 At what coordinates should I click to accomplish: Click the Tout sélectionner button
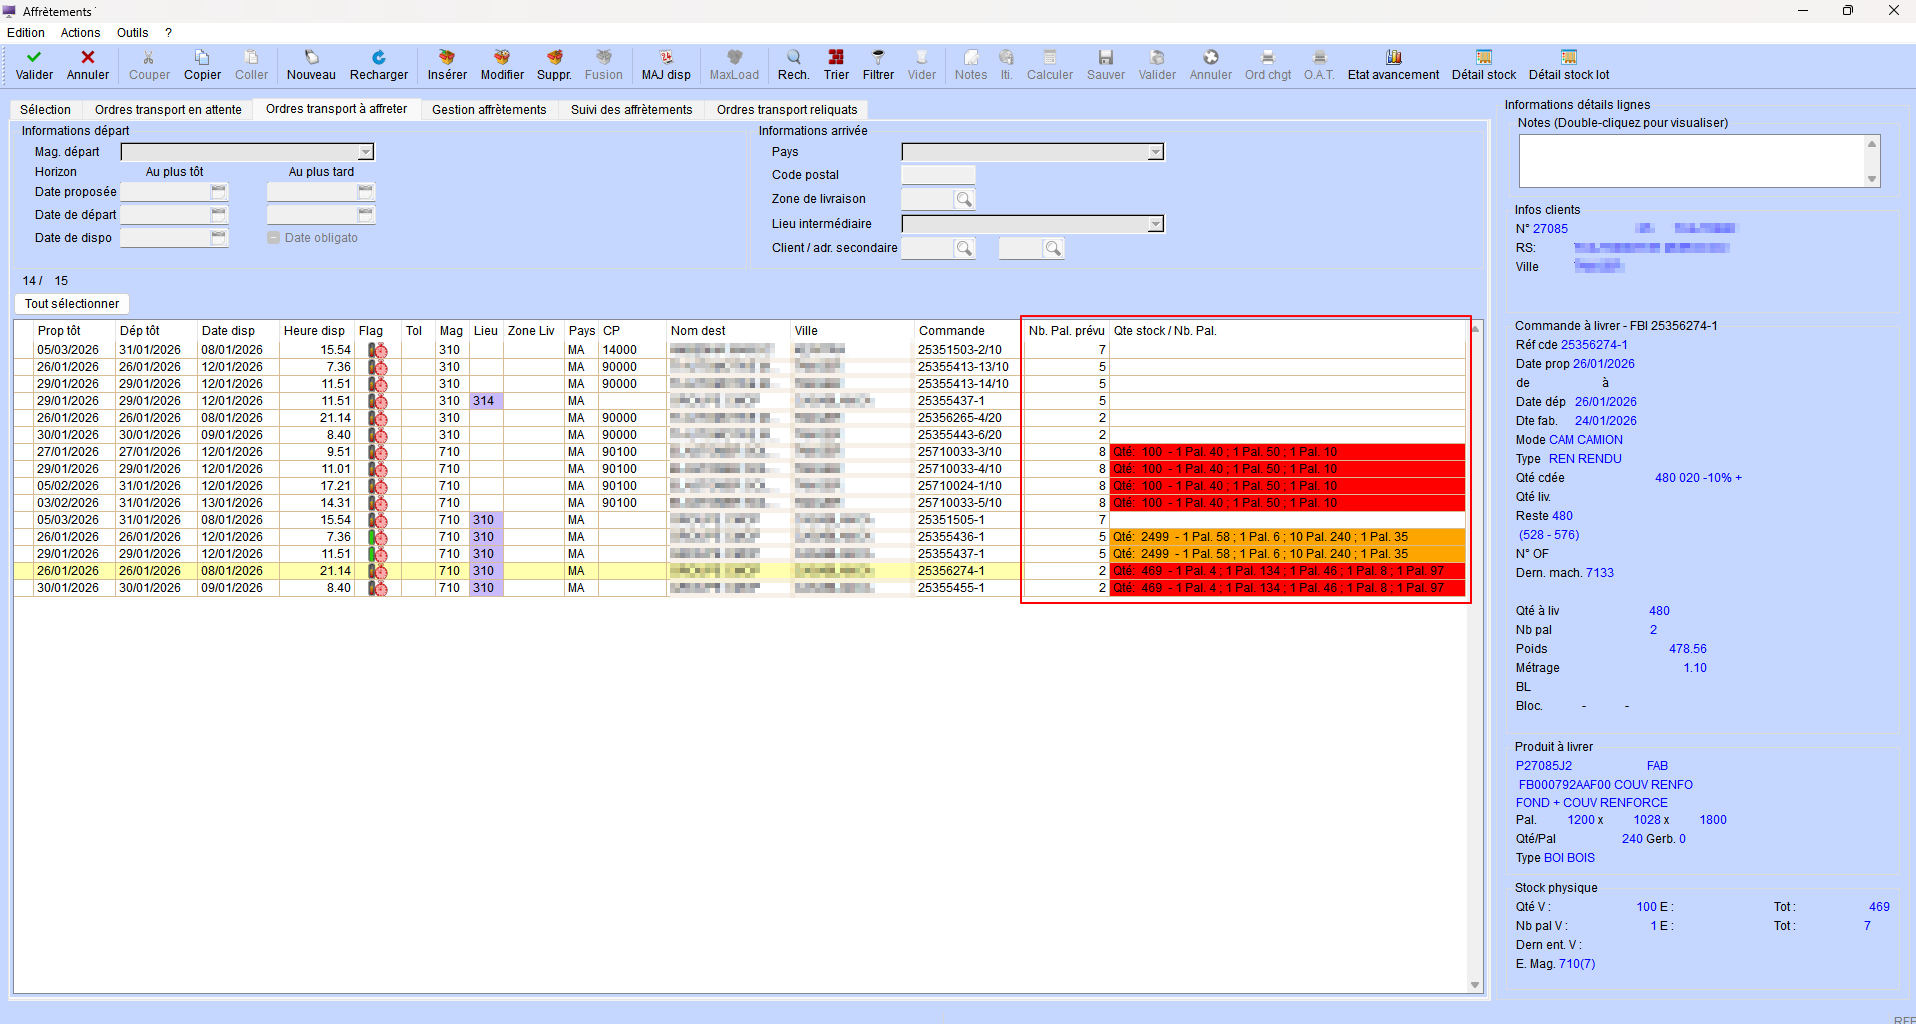[x=72, y=304]
